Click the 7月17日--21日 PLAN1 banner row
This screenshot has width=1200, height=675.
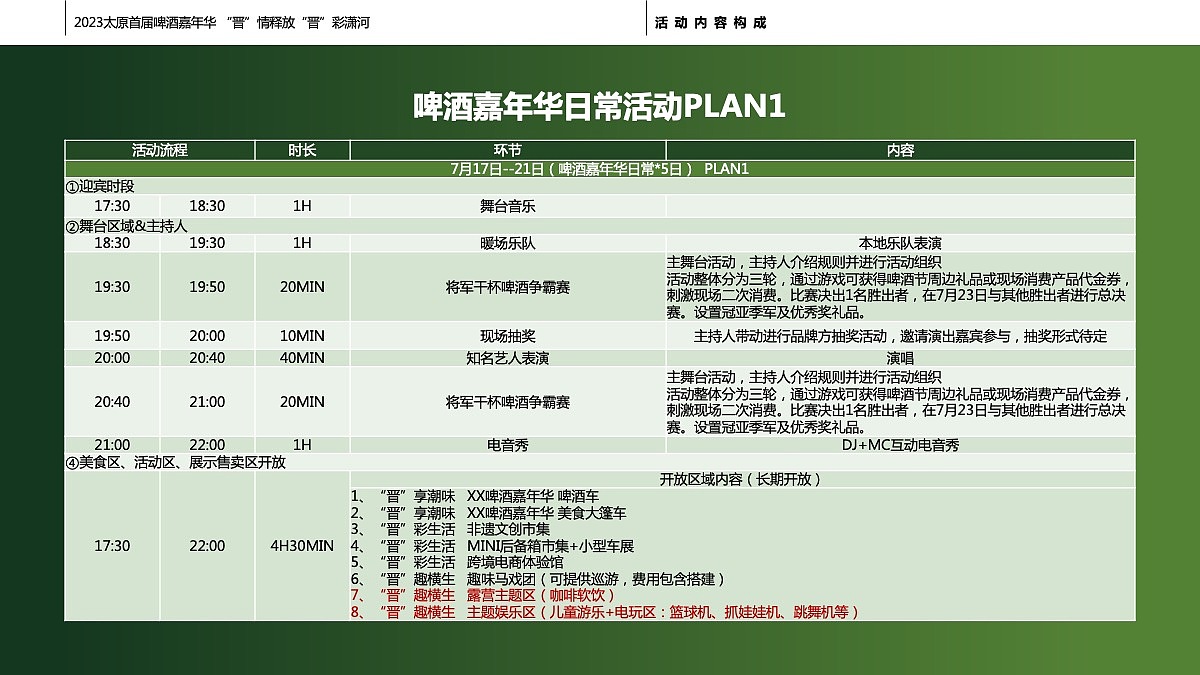point(600,169)
